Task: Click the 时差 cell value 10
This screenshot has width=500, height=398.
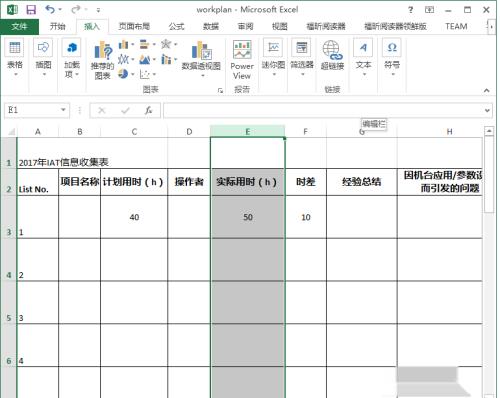Action: point(306,217)
